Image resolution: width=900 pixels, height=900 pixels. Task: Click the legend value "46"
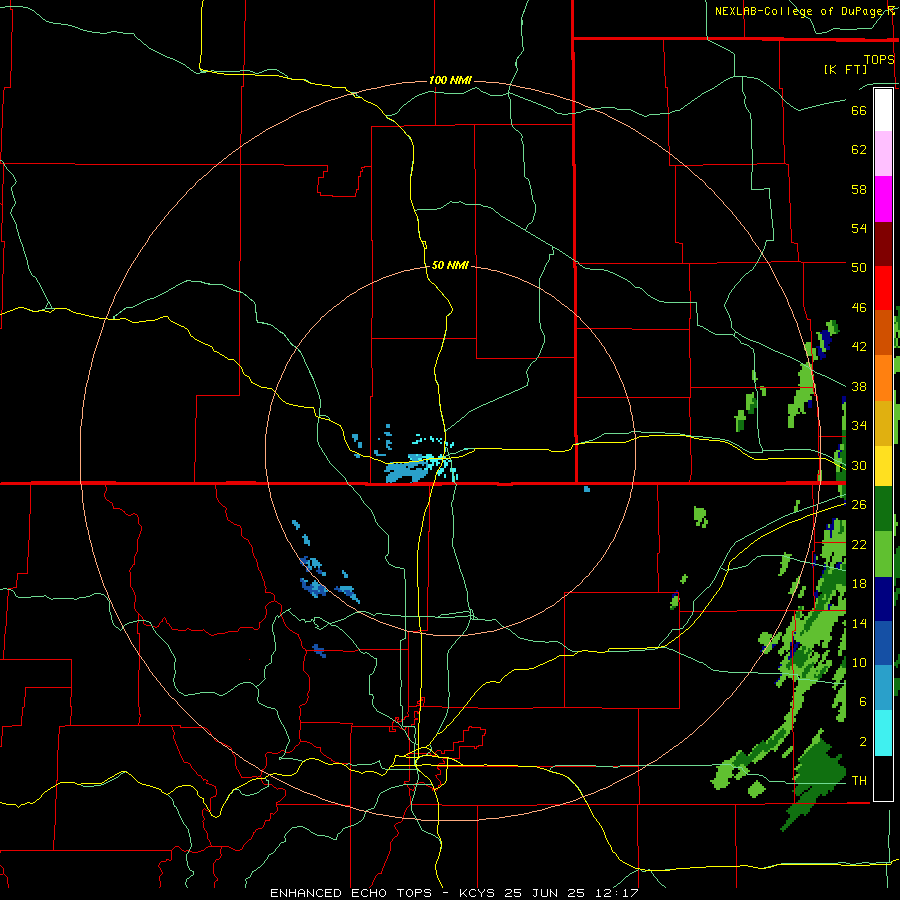click(859, 308)
